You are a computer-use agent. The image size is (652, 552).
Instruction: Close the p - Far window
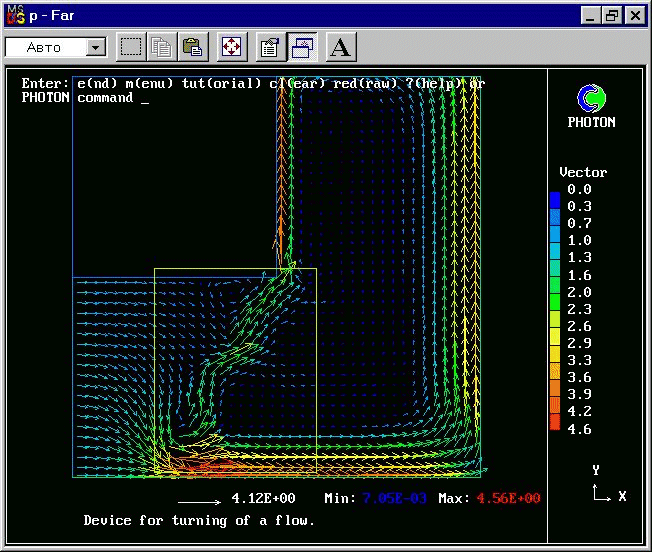tap(635, 16)
